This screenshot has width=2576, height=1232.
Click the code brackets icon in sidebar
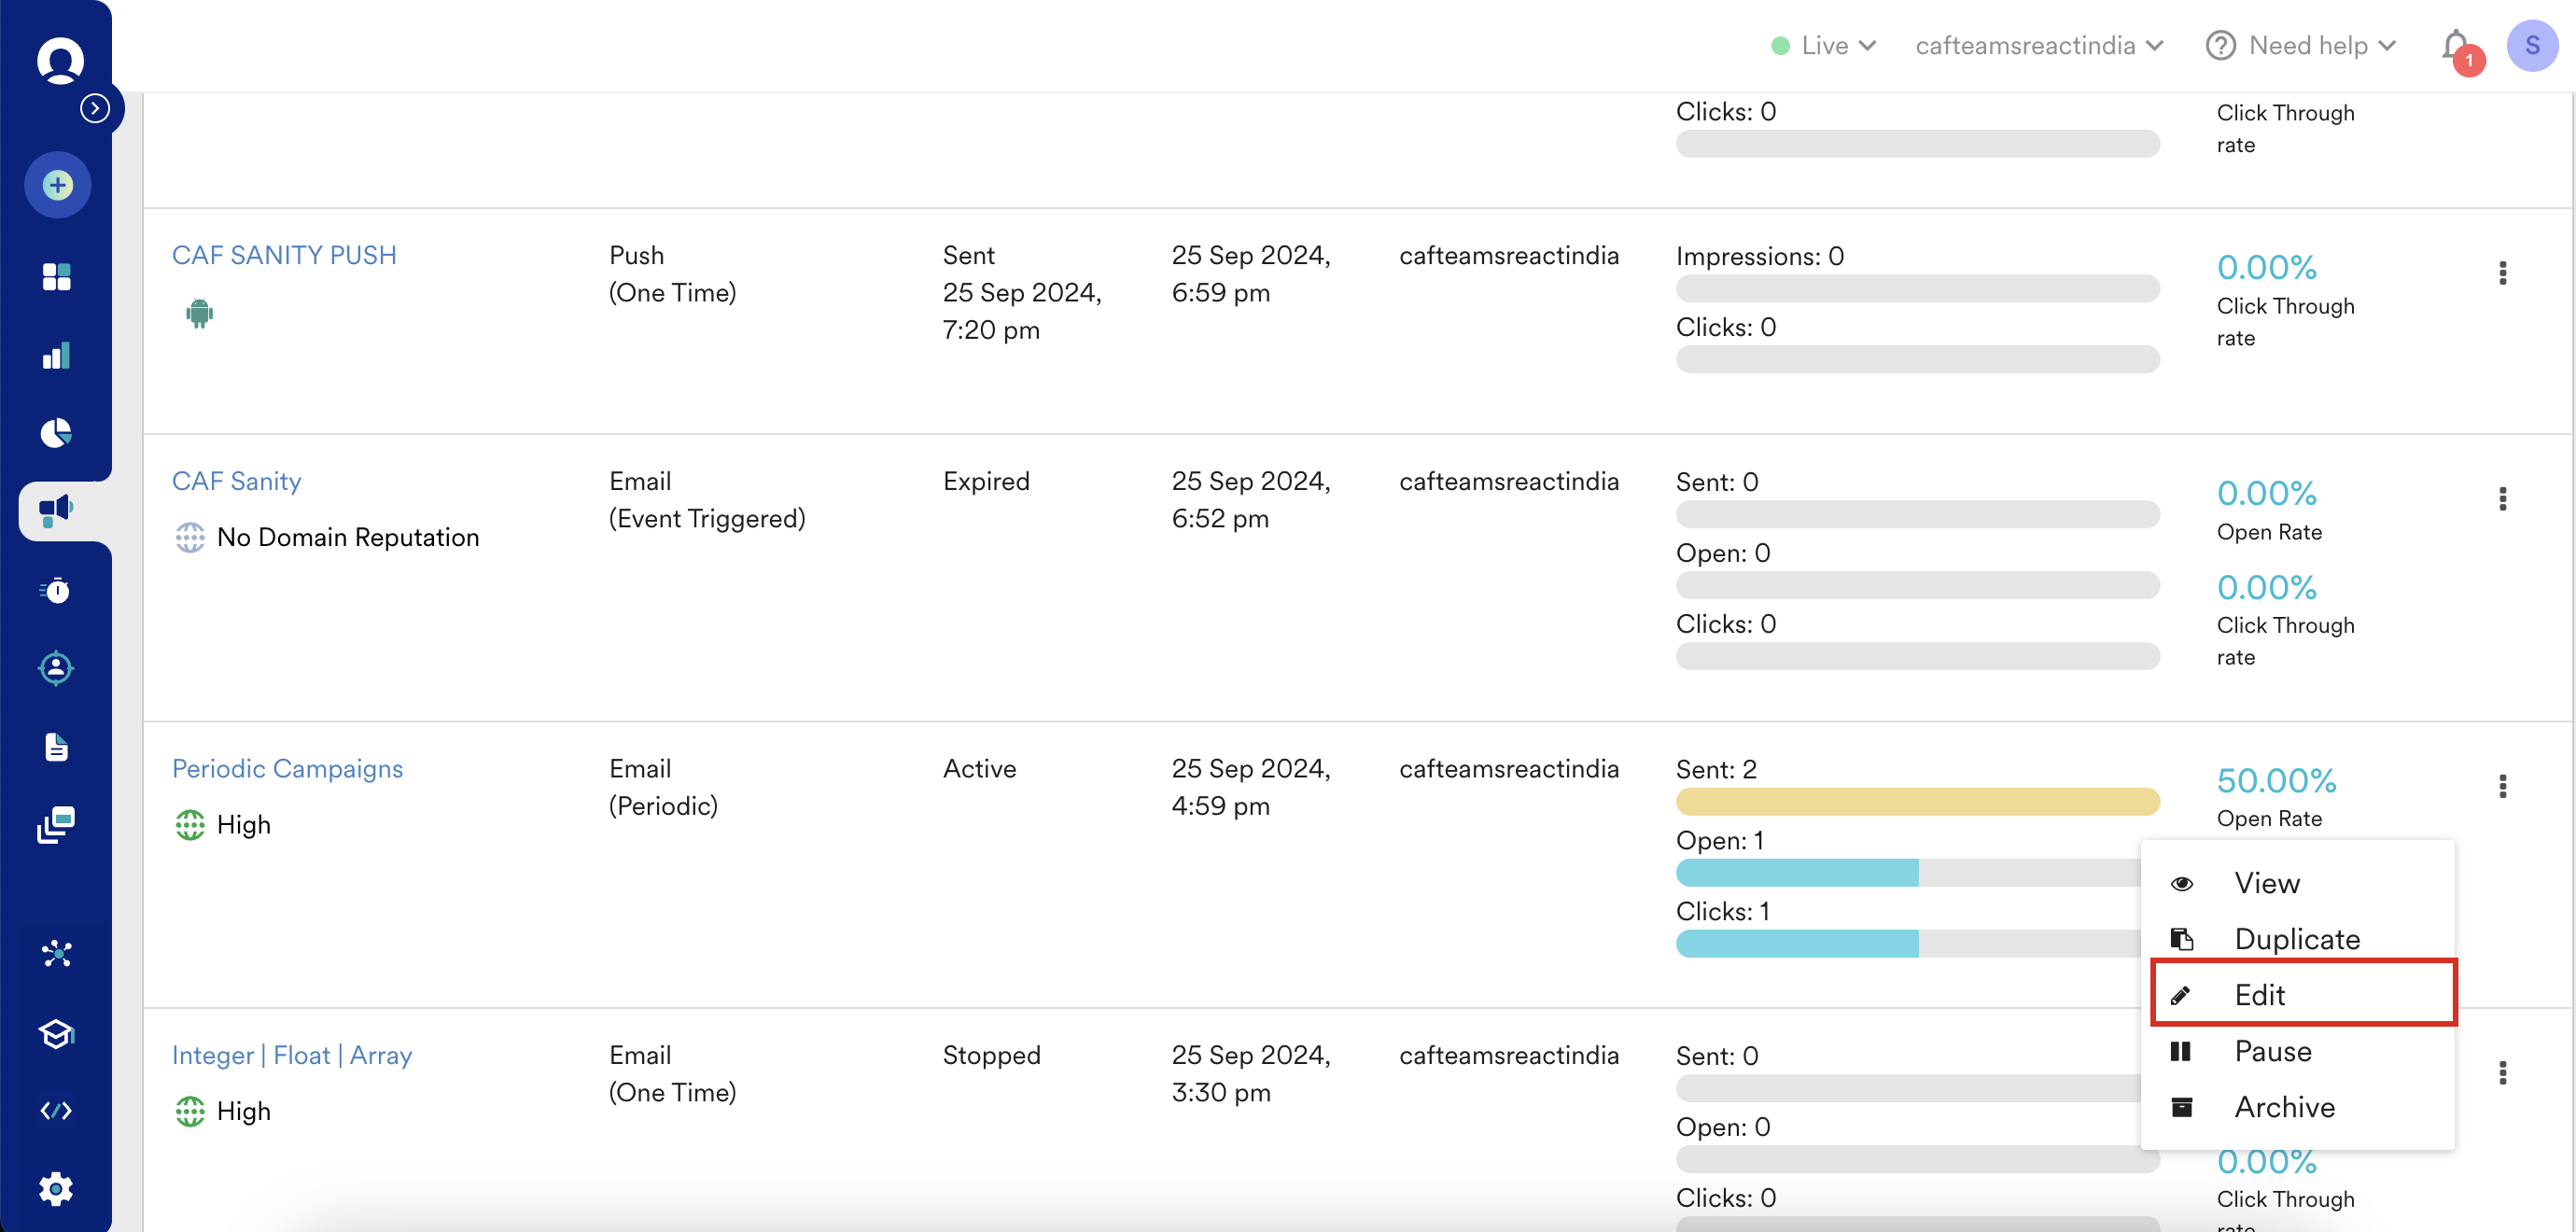click(x=57, y=1111)
